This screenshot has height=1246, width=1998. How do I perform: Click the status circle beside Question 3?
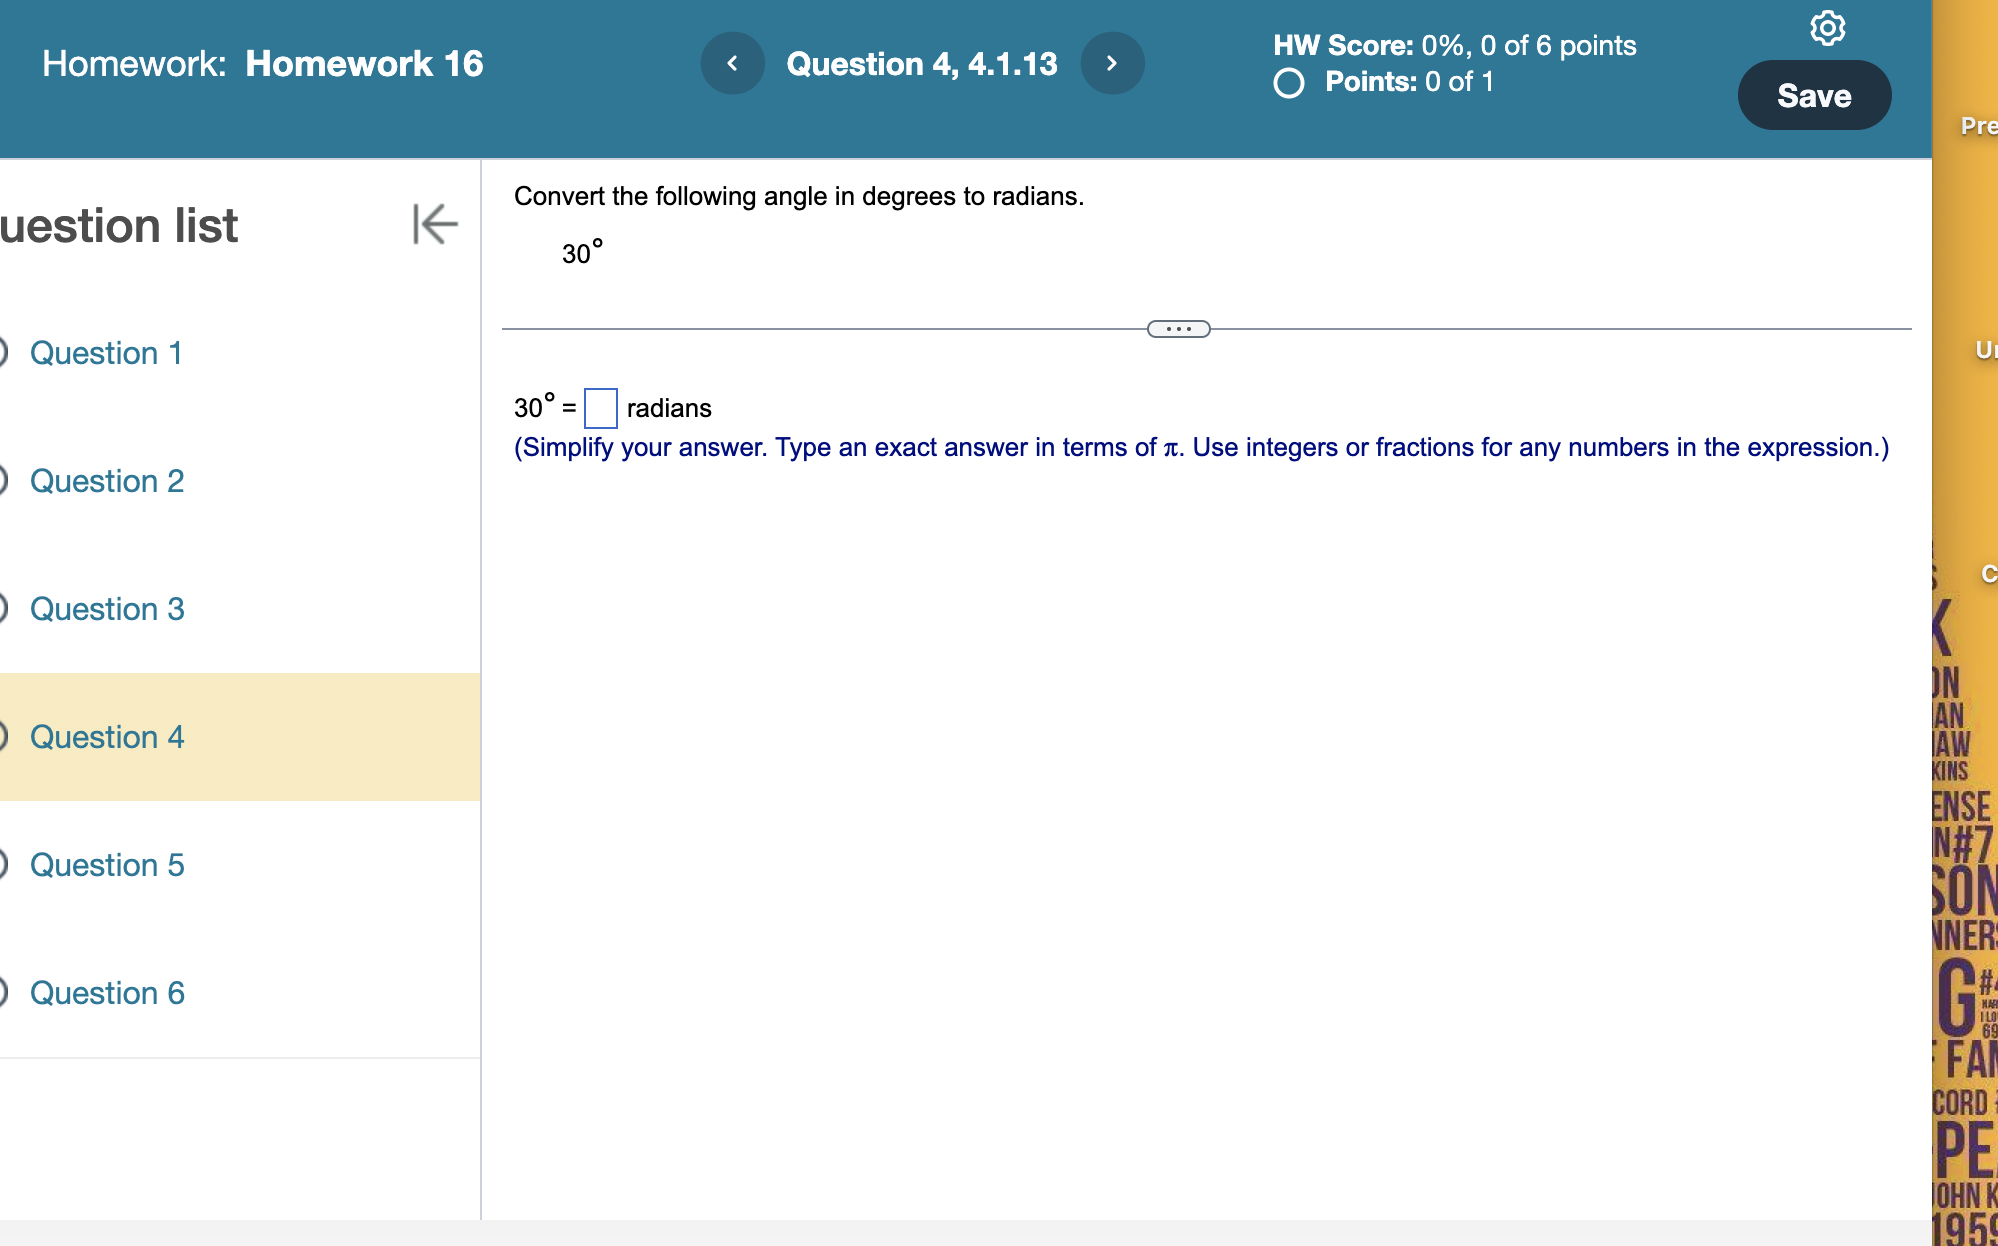point(3,609)
